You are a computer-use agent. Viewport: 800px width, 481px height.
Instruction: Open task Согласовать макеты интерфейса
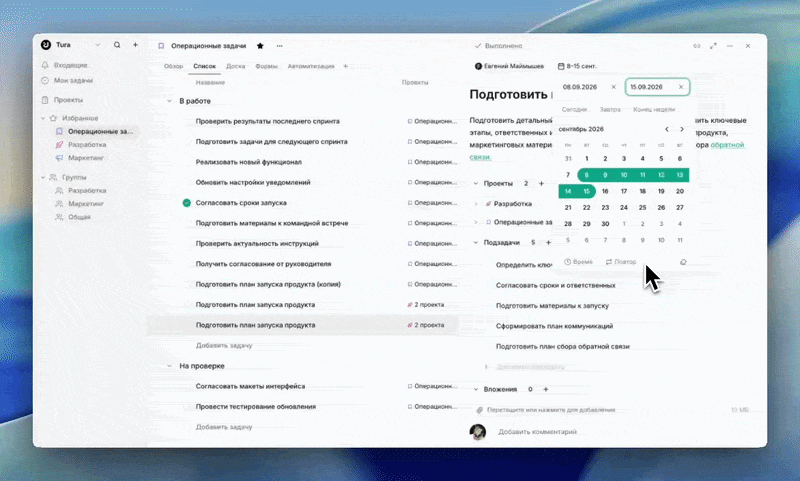coord(250,387)
